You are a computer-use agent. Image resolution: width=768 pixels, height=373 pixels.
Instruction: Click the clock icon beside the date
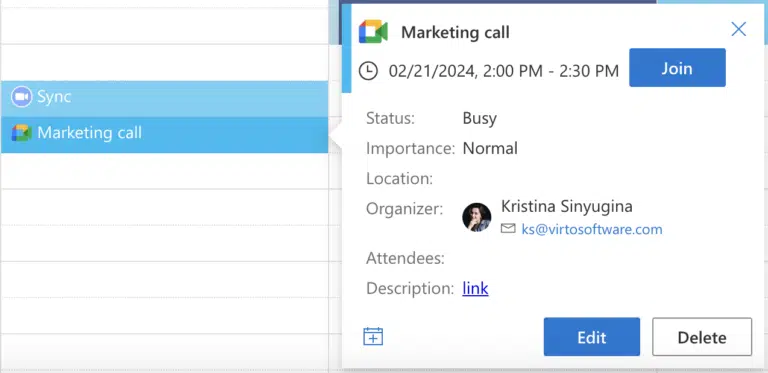368,70
